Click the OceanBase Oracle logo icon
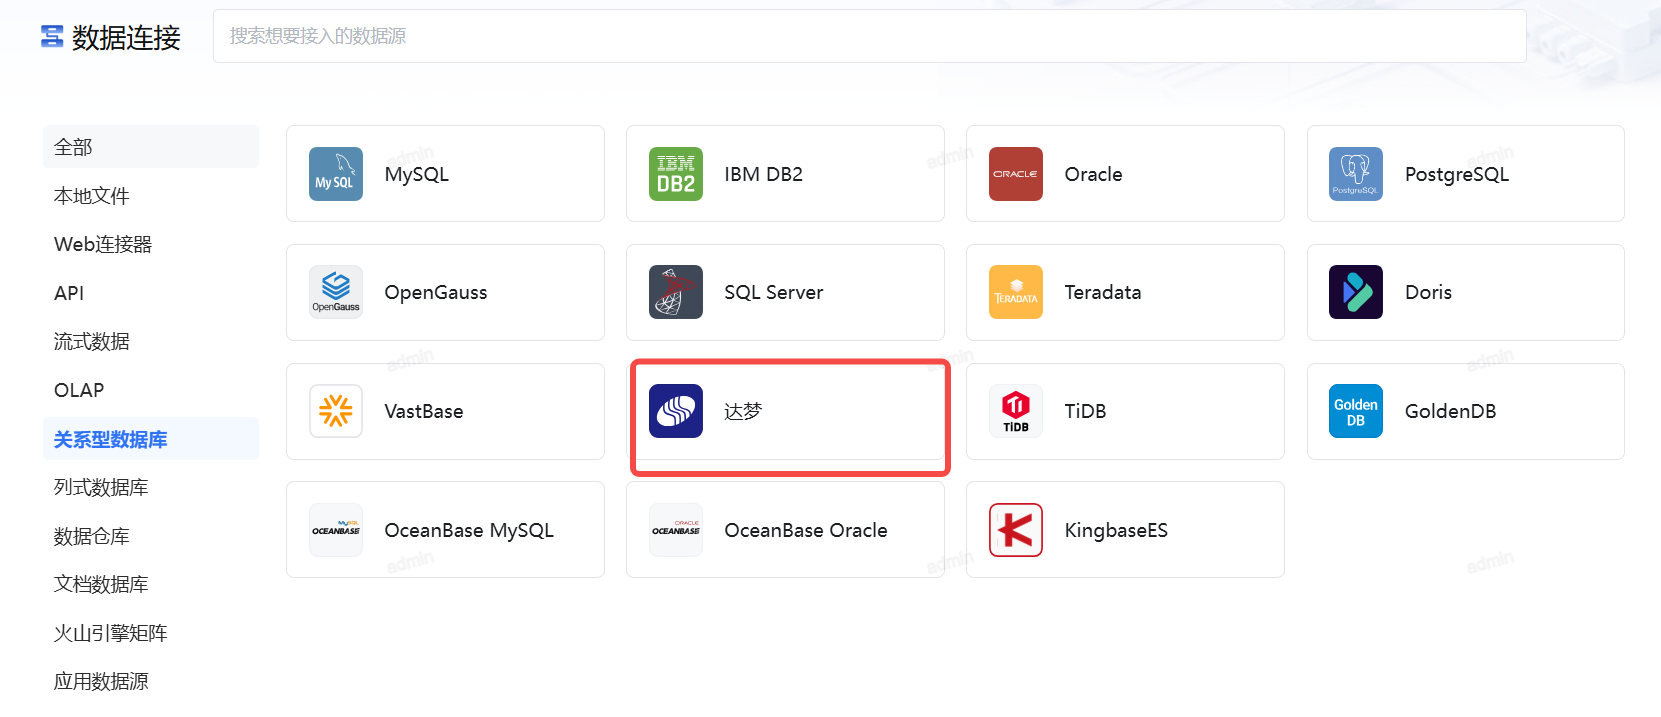The width and height of the screenshot is (1661, 717). (x=676, y=530)
